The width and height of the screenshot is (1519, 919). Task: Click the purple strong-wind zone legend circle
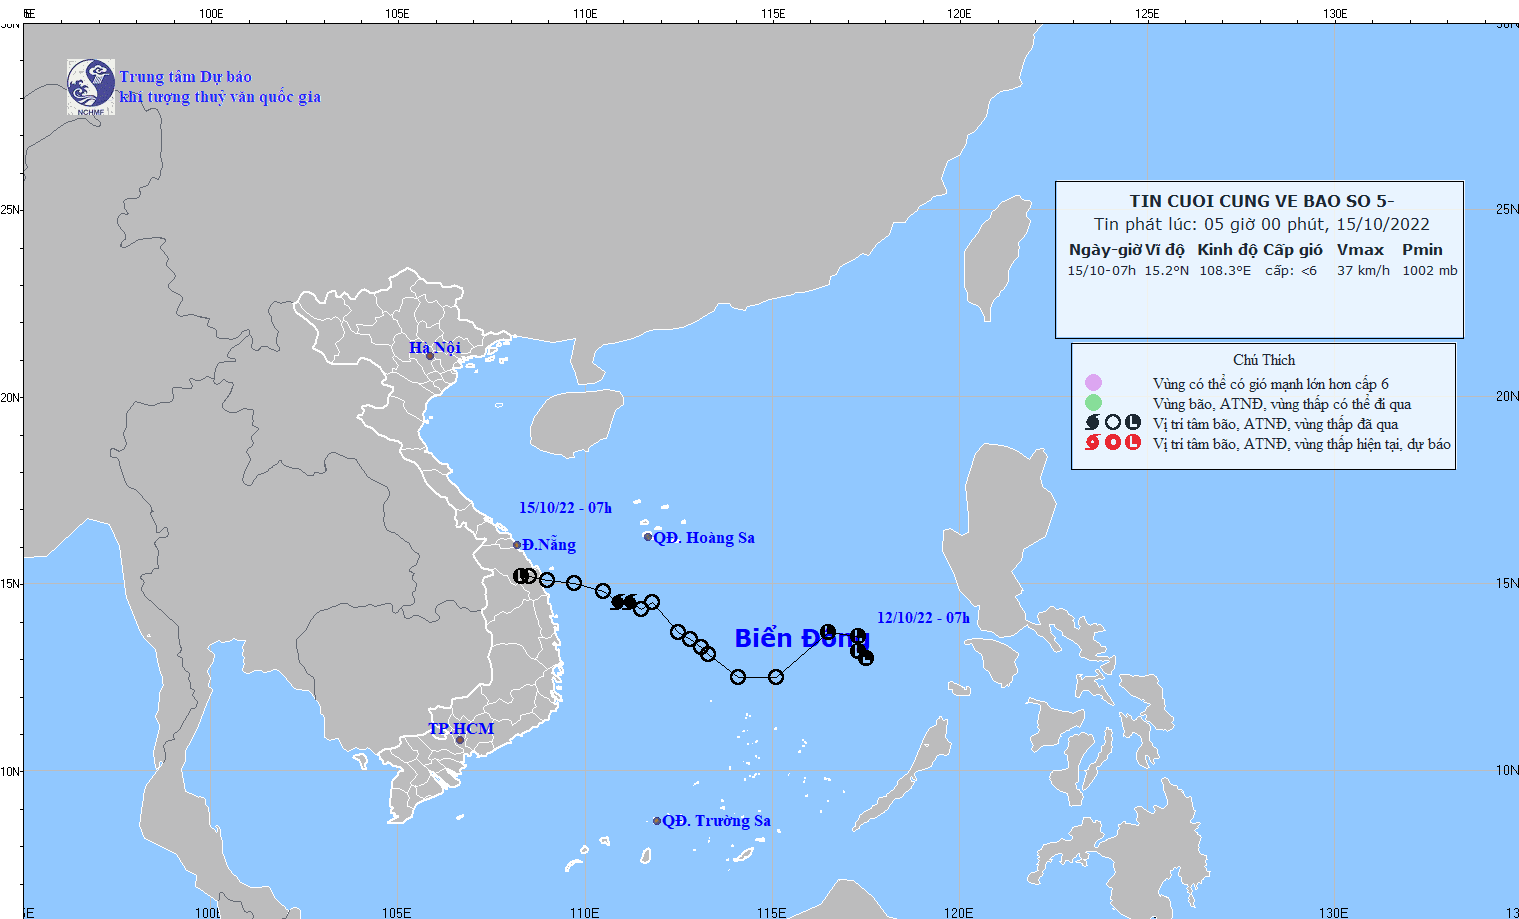(1093, 383)
